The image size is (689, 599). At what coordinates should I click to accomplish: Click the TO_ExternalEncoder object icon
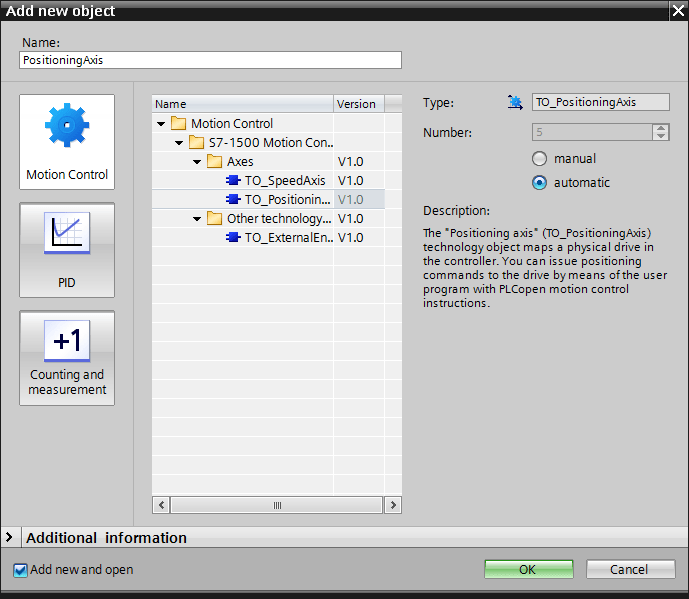(x=233, y=238)
